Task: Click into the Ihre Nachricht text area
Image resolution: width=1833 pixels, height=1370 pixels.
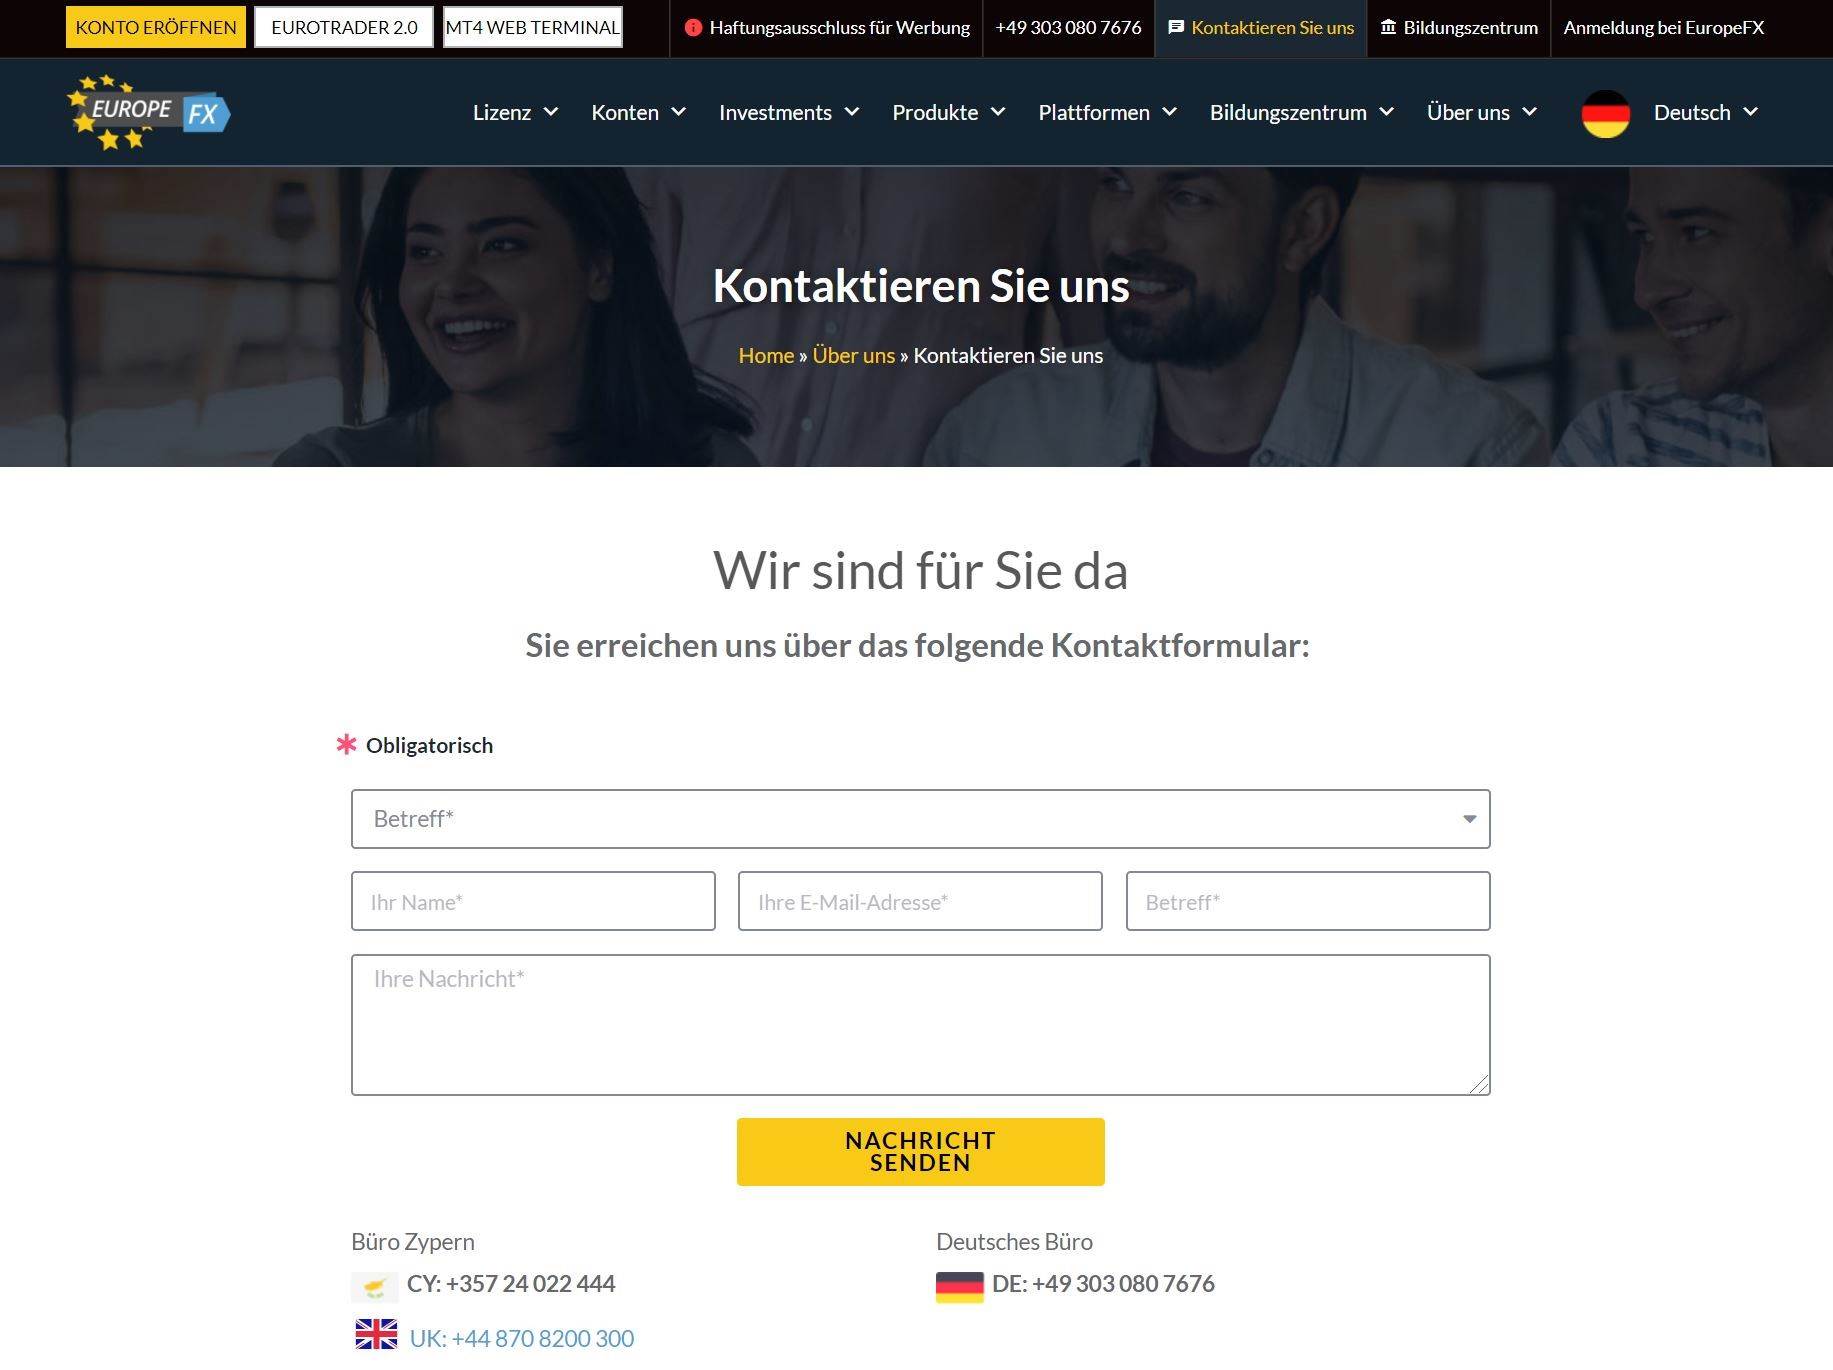Action: click(920, 1025)
